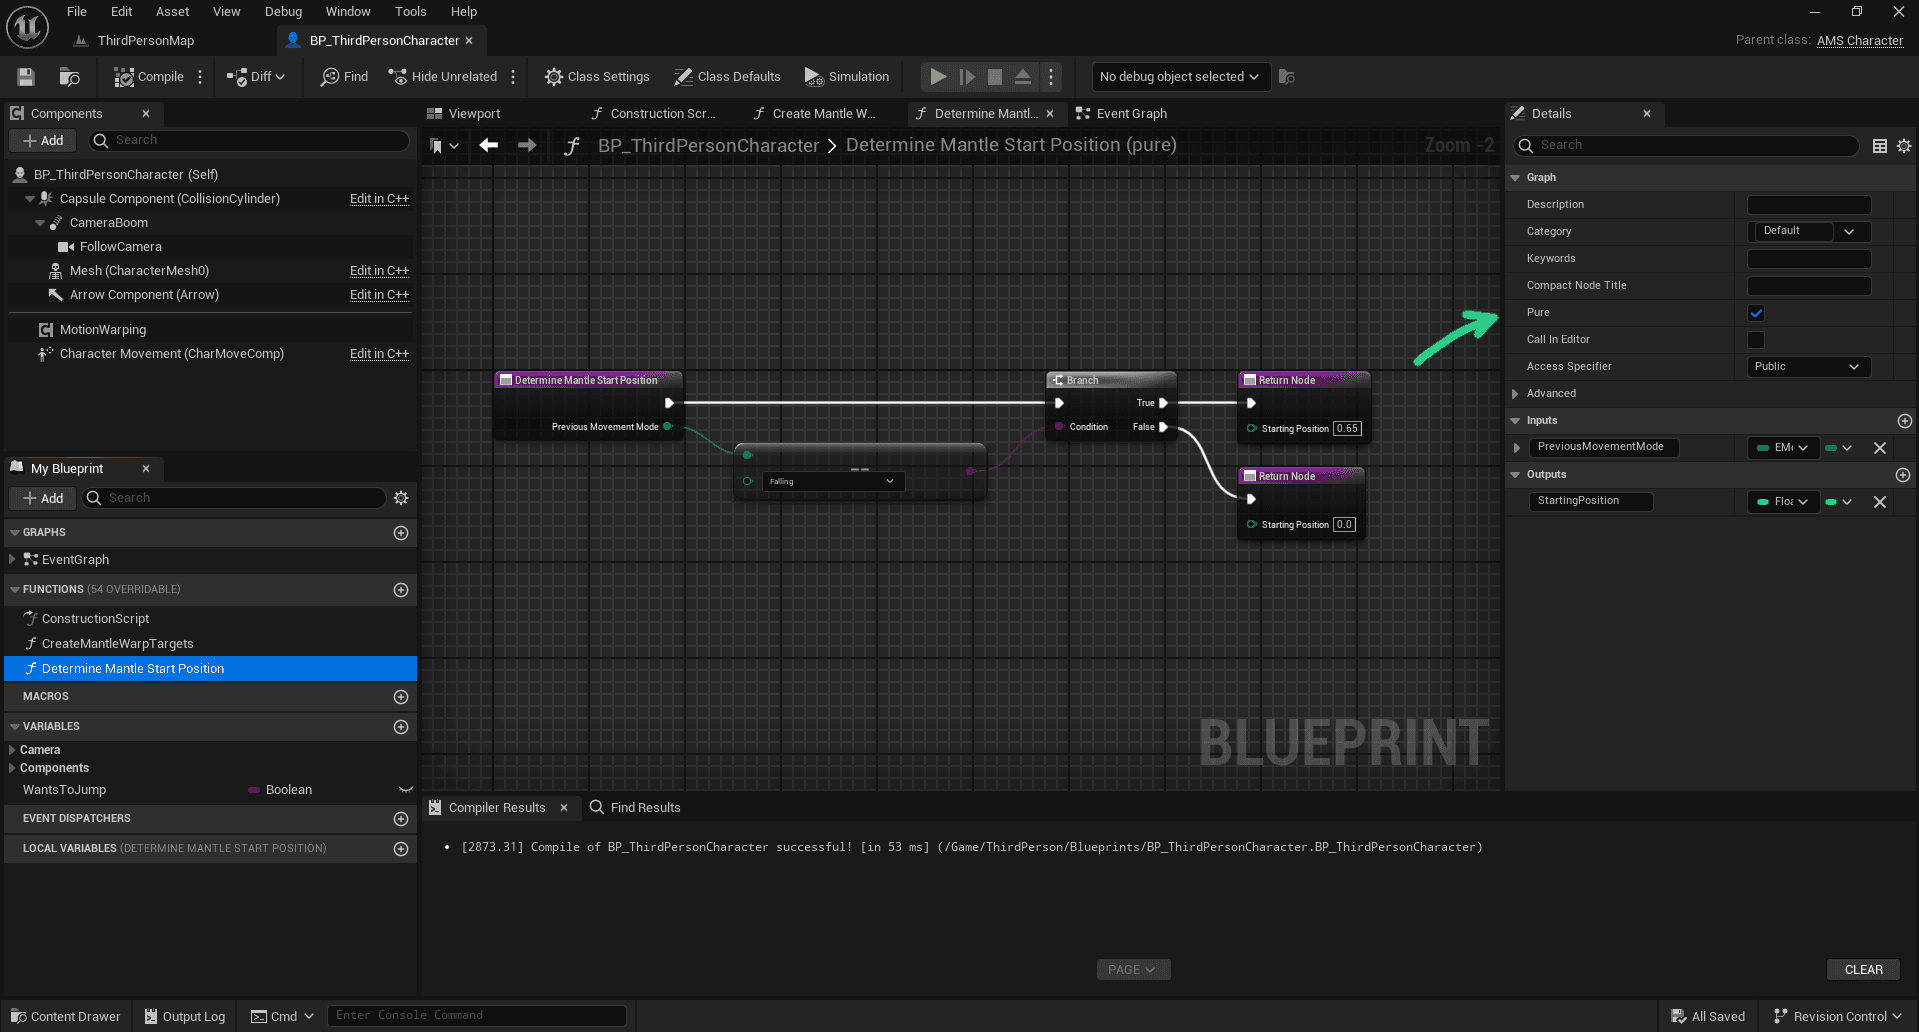Navigate back in graph history

489,146
